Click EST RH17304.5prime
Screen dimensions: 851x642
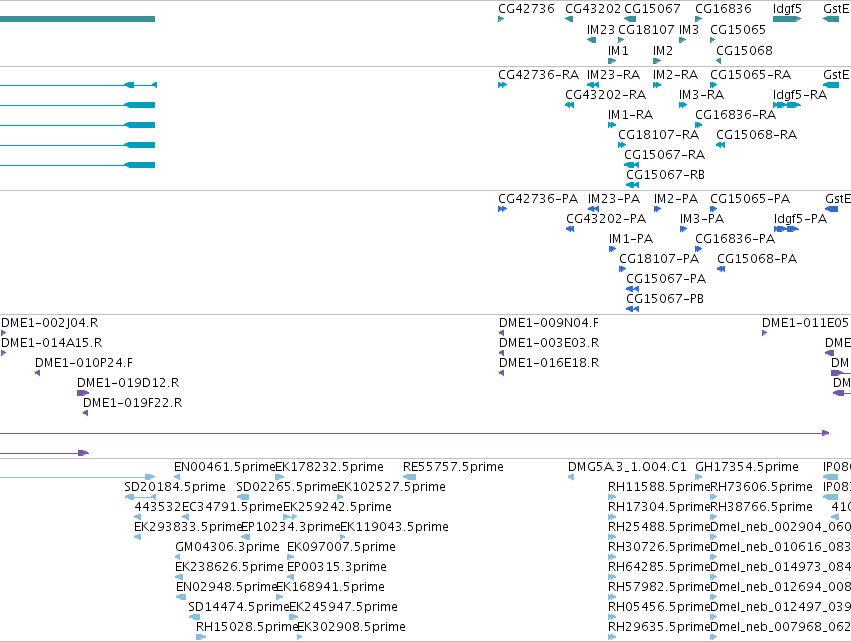659,507
